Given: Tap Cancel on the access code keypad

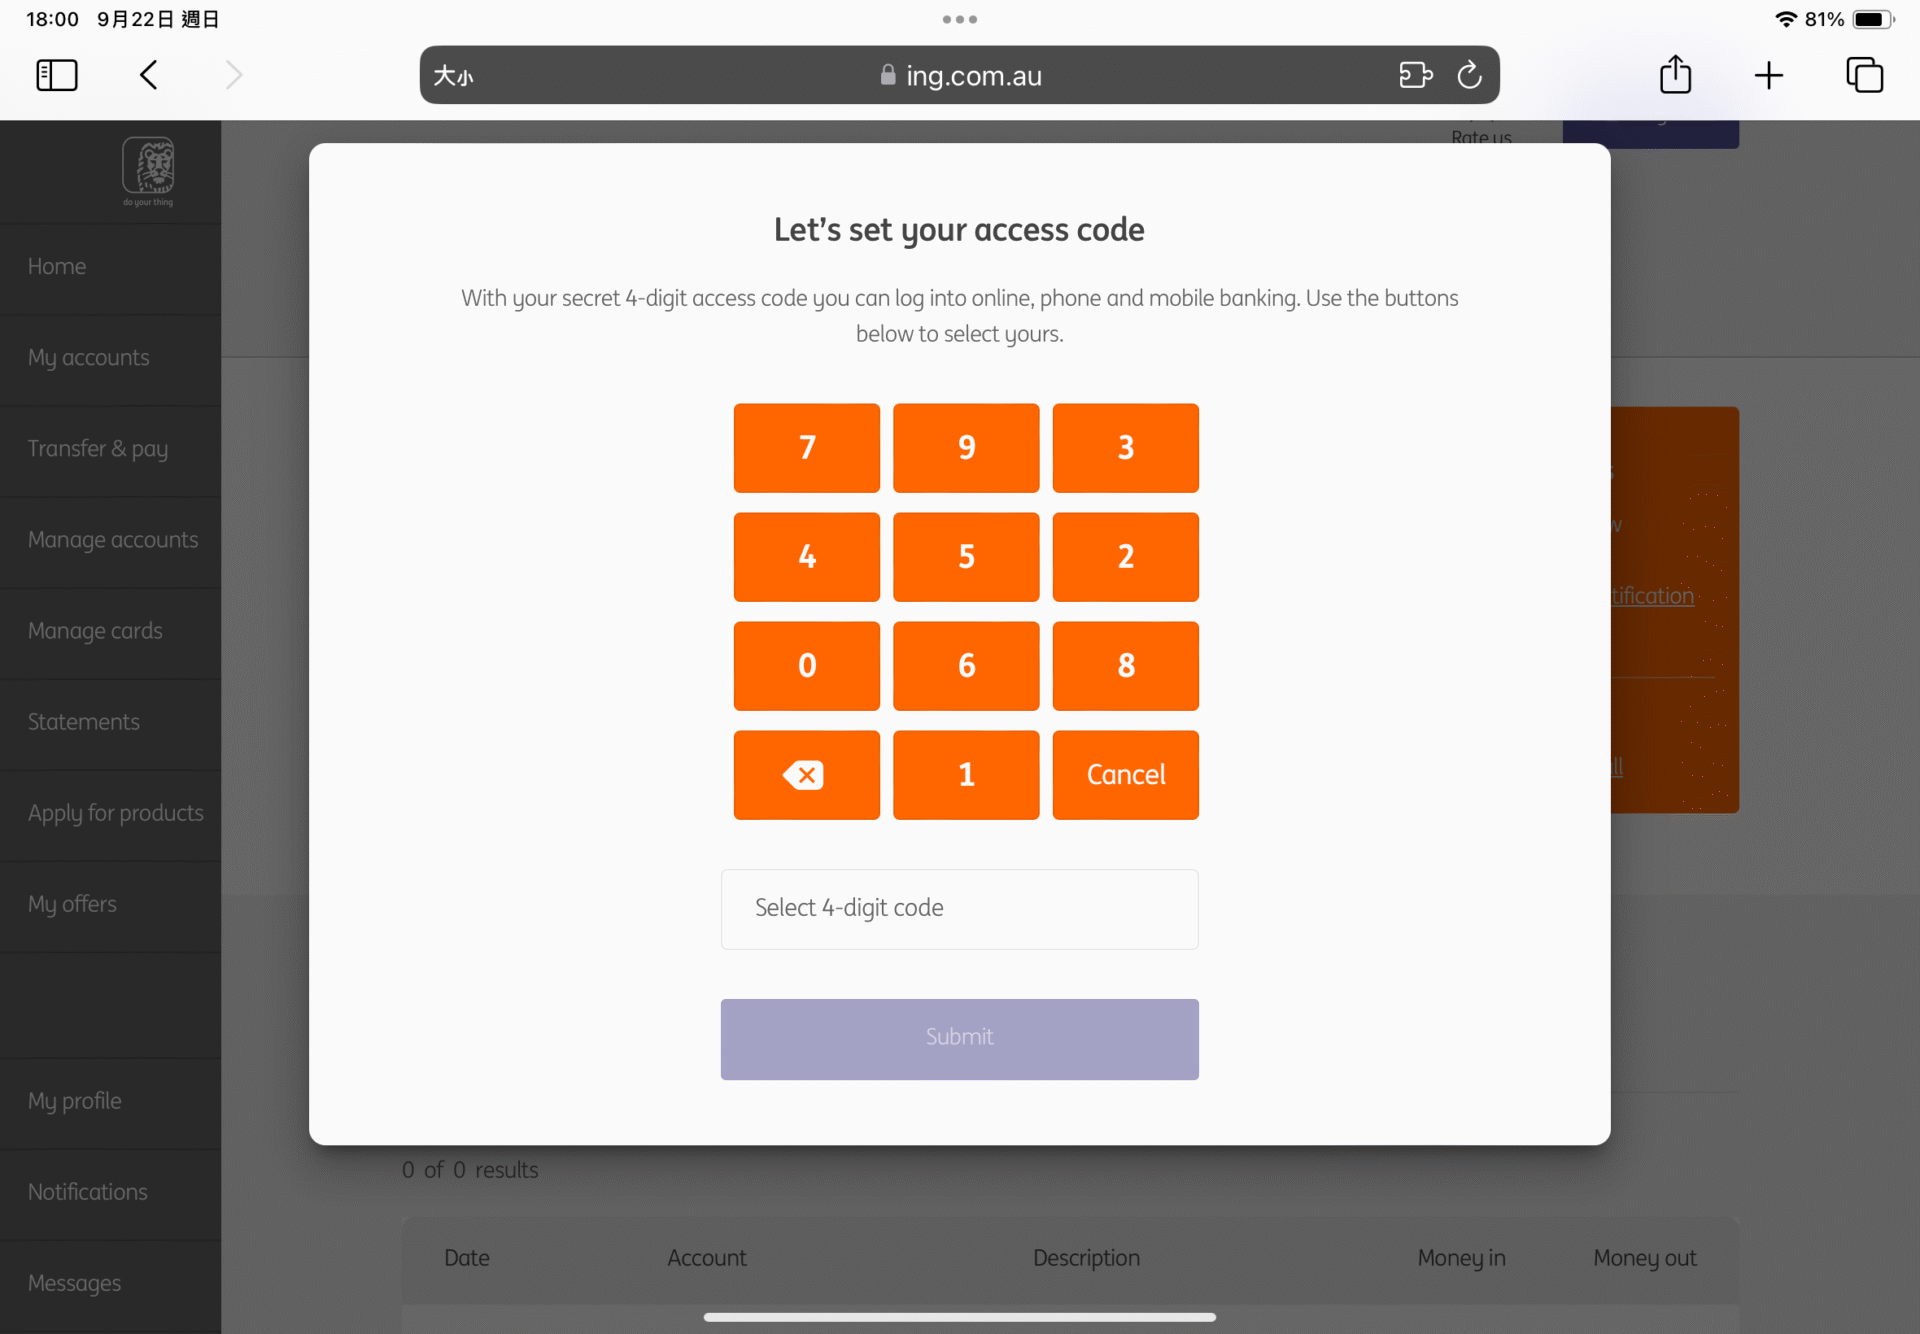Looking at the screenshot, I should tap(1125, 775).
